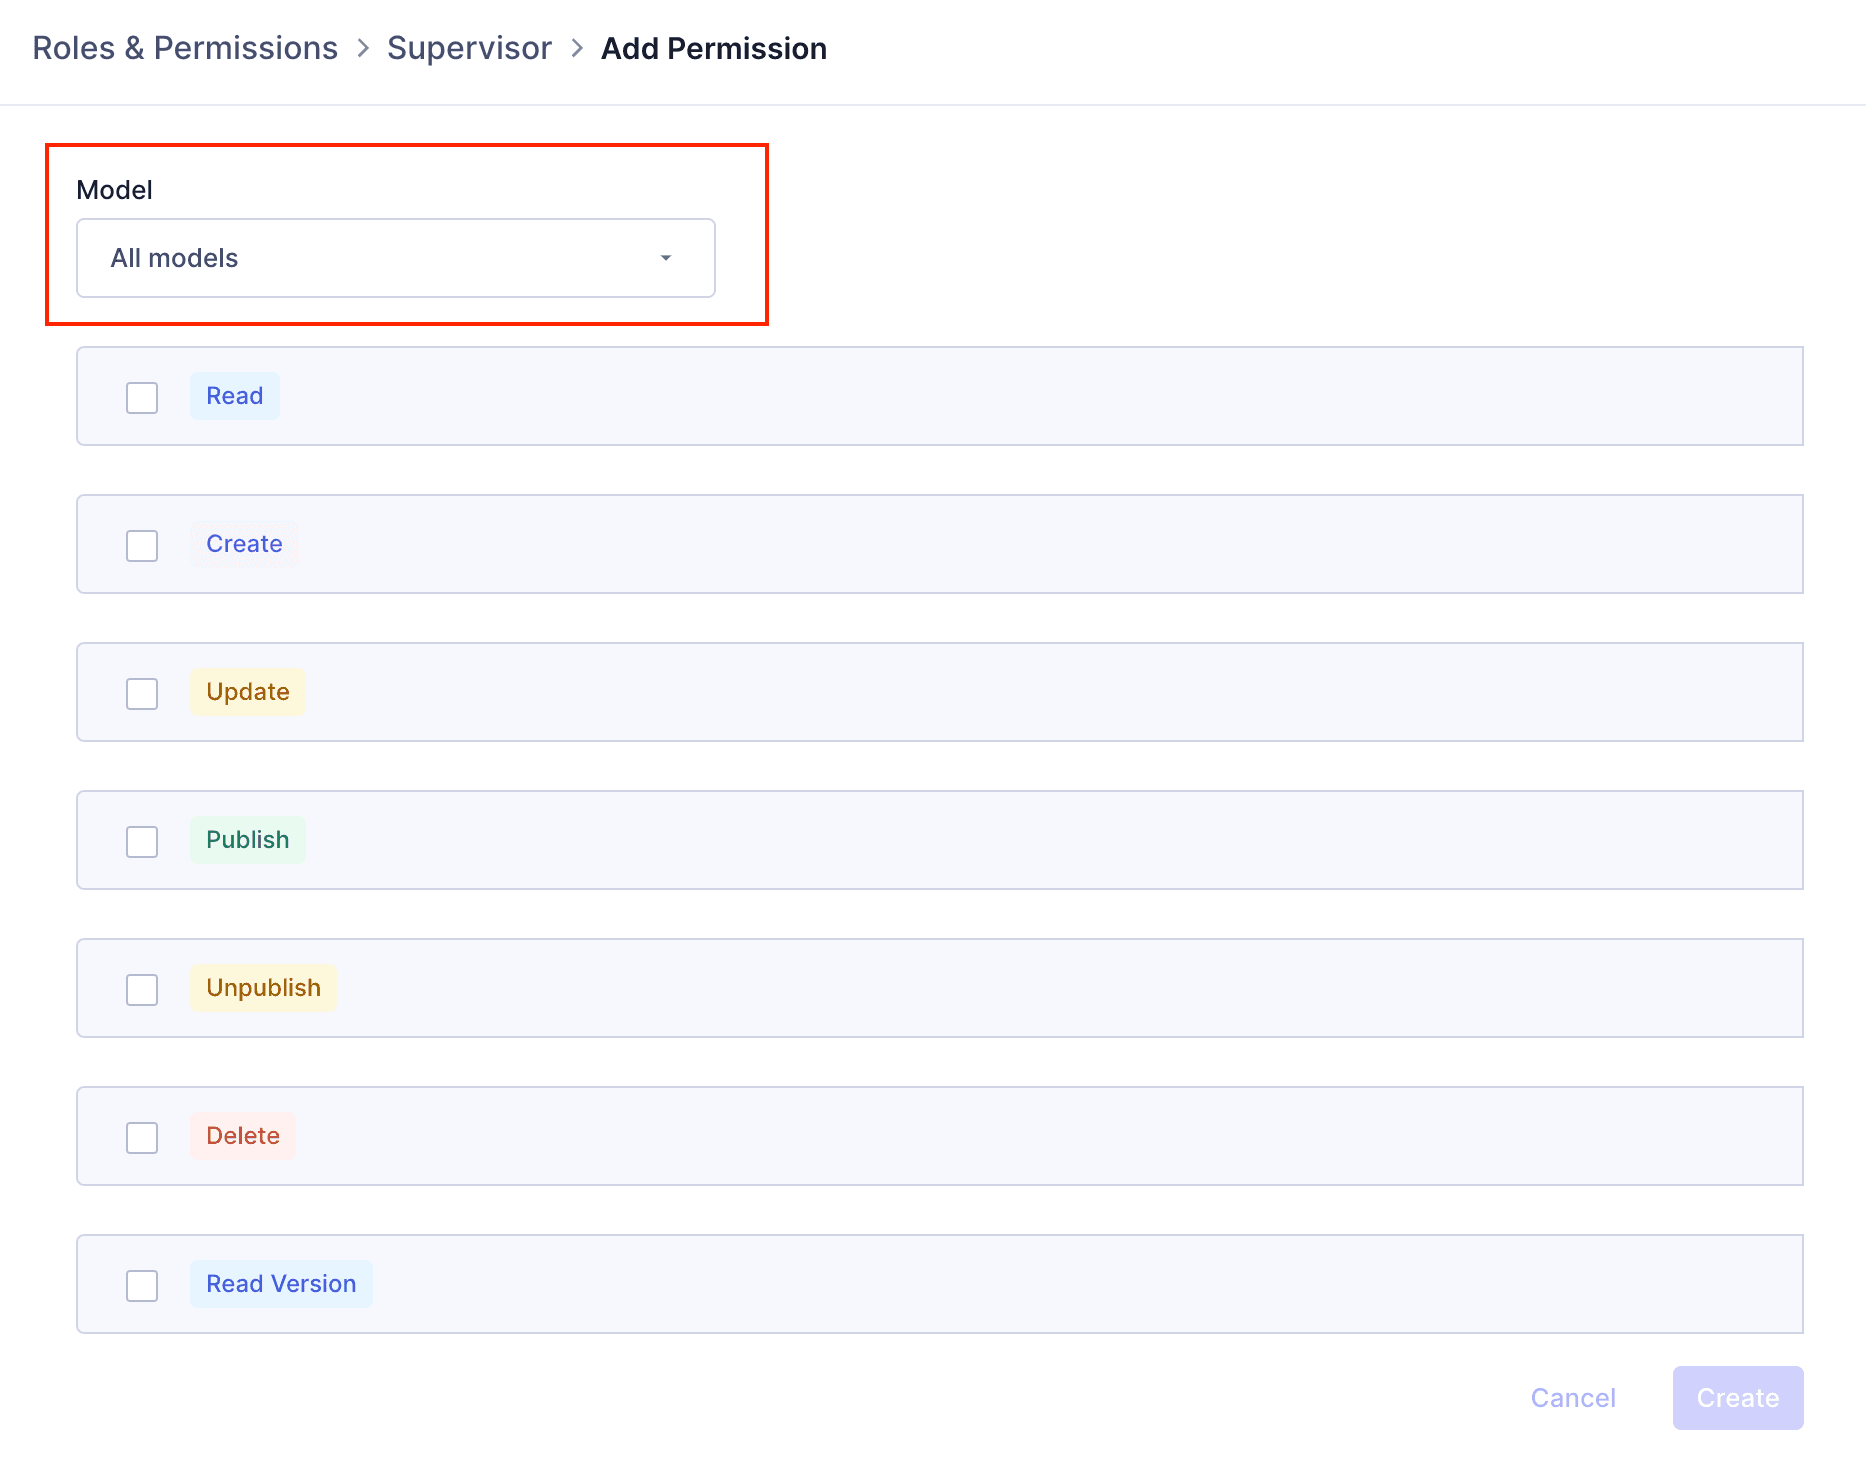Enable the Create permission checkbox

[x=142, y=545]
